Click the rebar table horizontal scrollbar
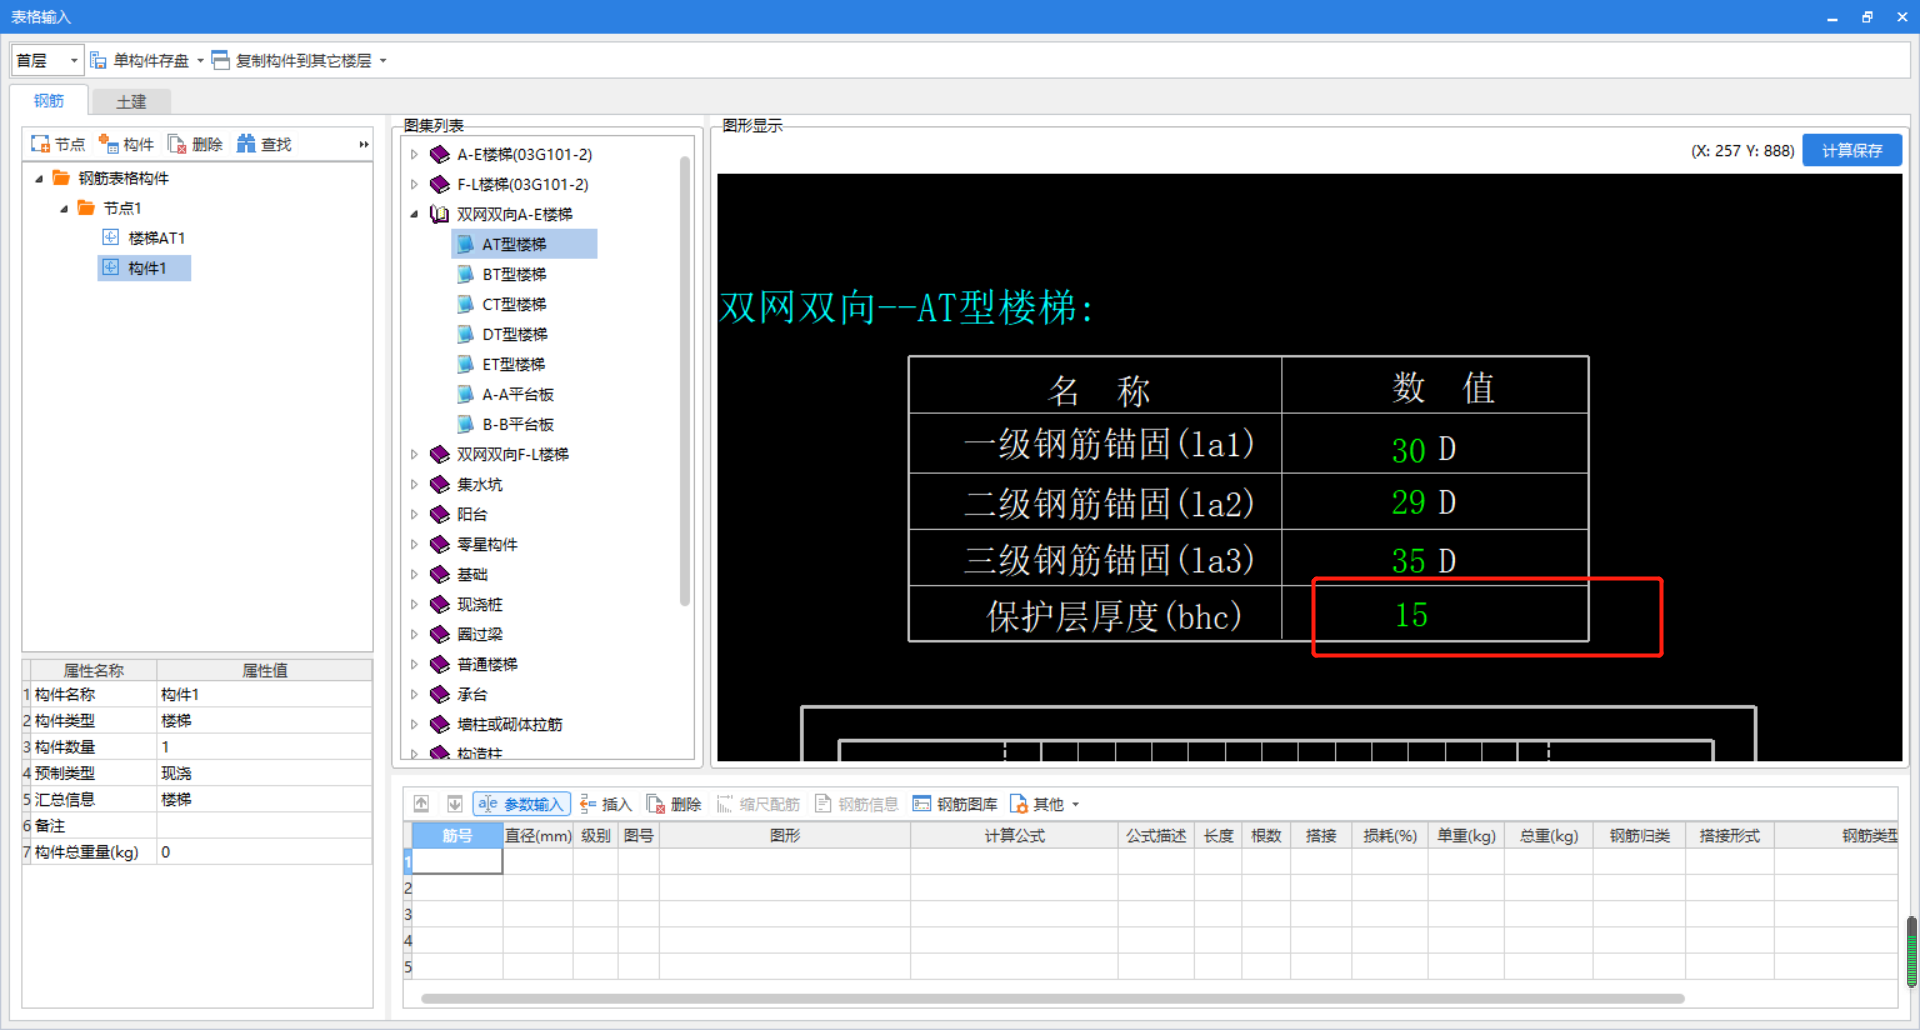1920x1030 pixels. tap(1052, 998)
